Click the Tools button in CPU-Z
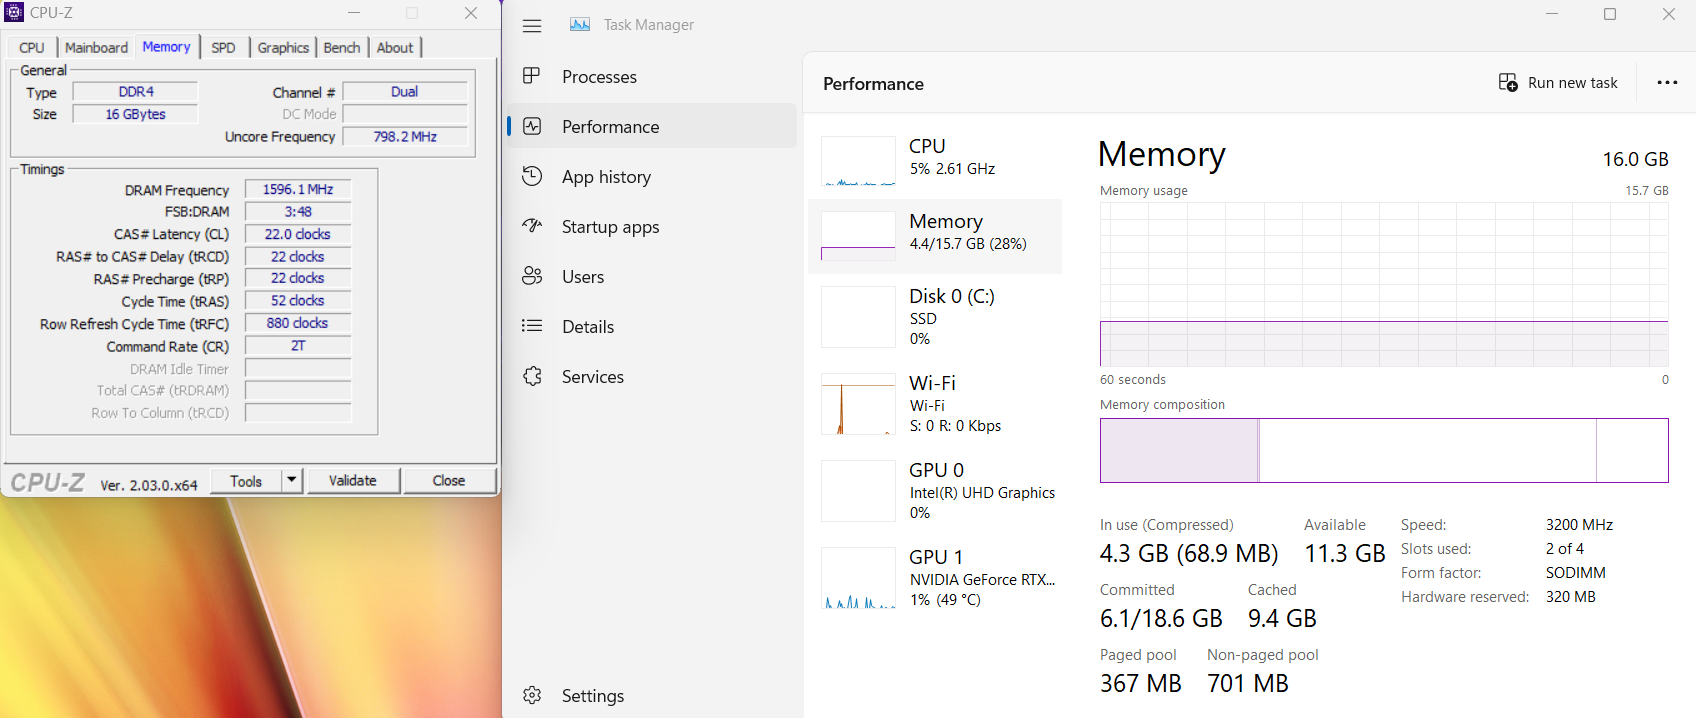This screenshot has width=1696, height=718. [246, 480]
